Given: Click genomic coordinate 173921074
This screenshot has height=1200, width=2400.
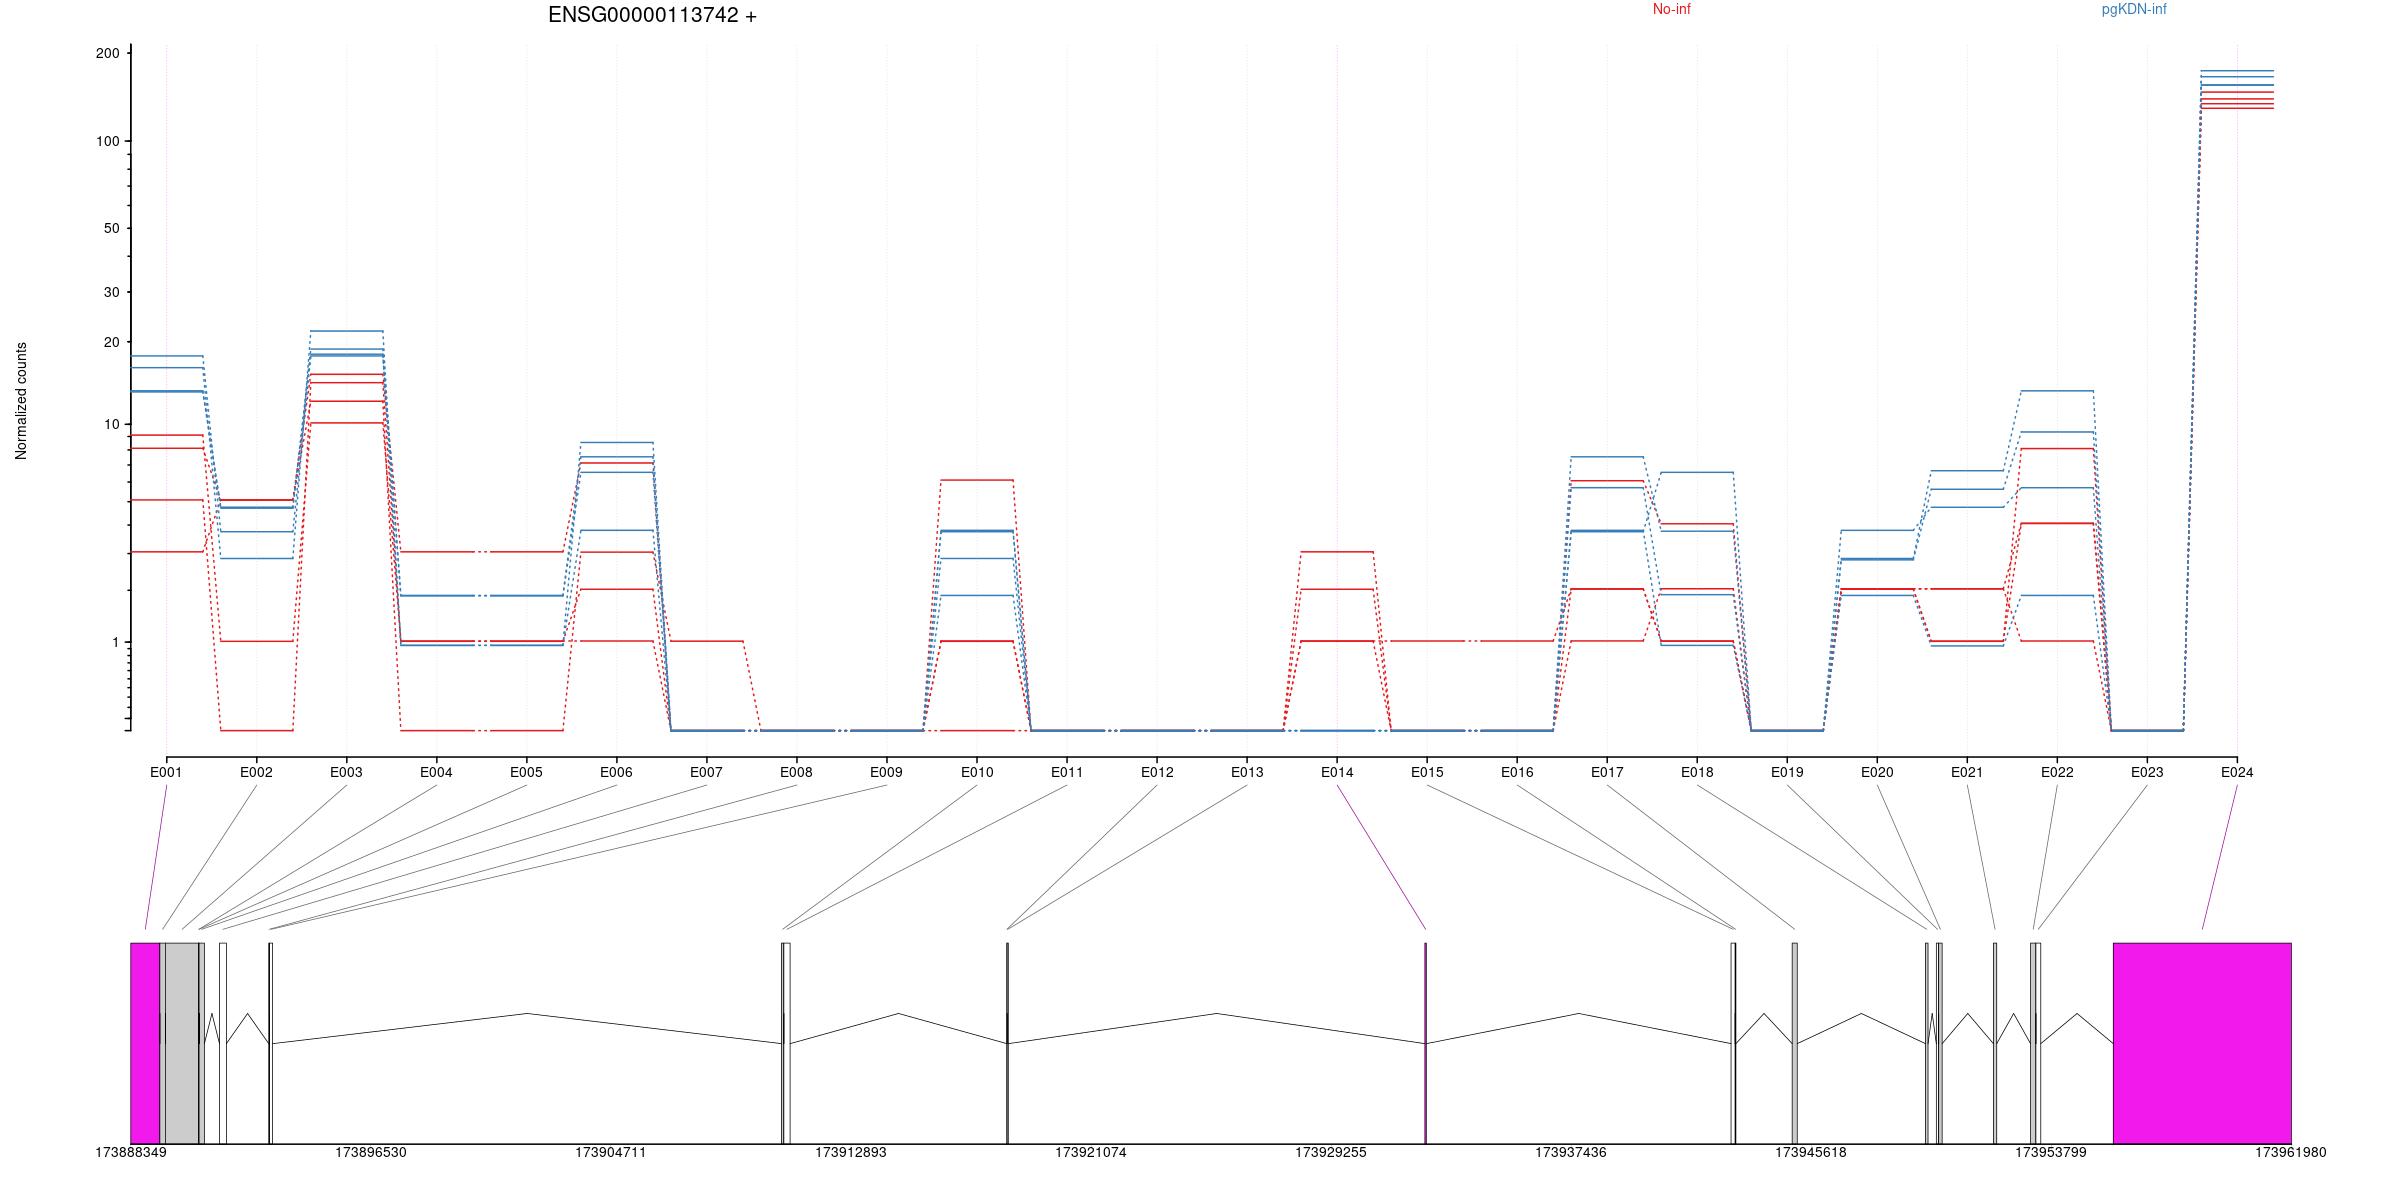Looking at the screenshot, I should [x=1091, y=1153].
